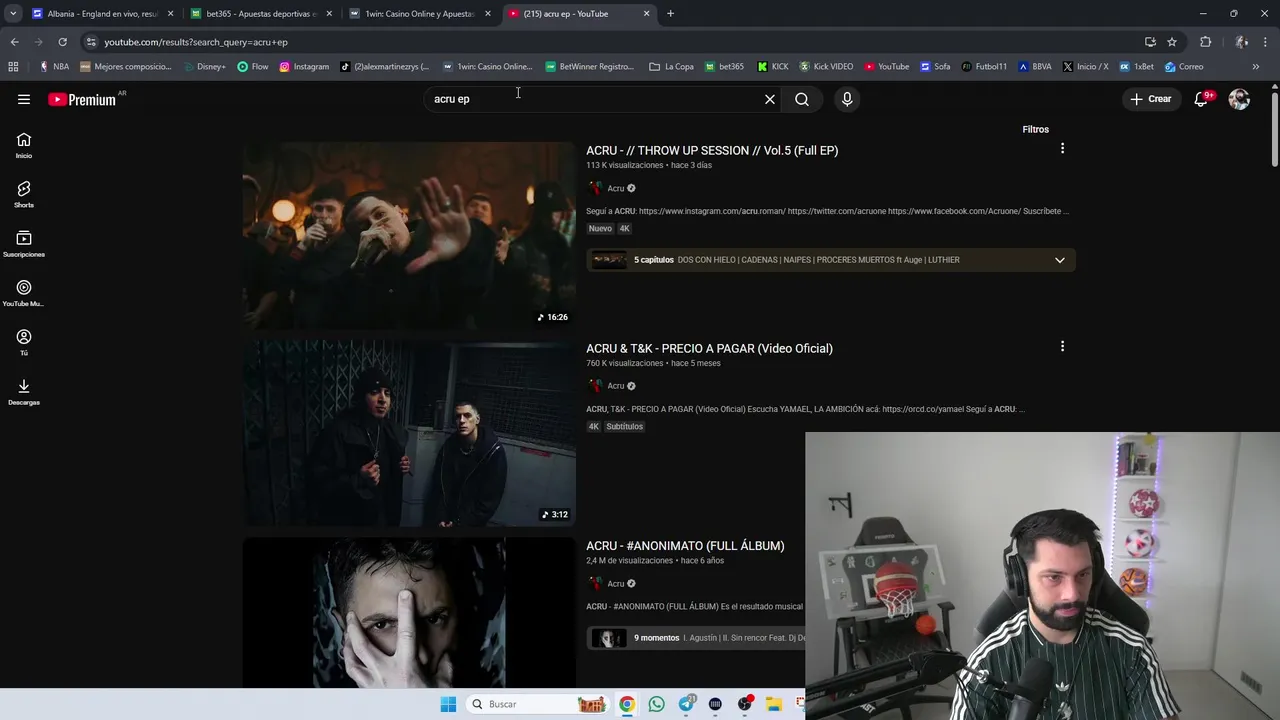The image size is (1280, 720).
Task: Play the #ANONIMATO album thumbnail
Action: coord(409,612)
